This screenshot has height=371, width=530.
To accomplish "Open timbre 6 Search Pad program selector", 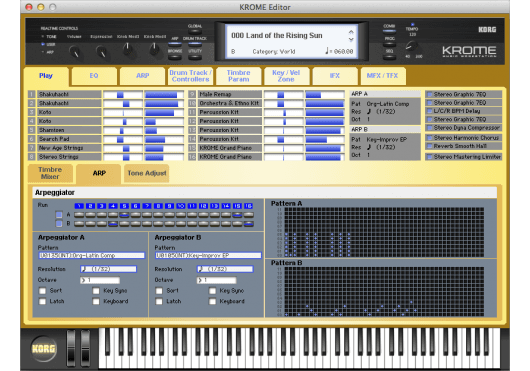I will point(69,139).
